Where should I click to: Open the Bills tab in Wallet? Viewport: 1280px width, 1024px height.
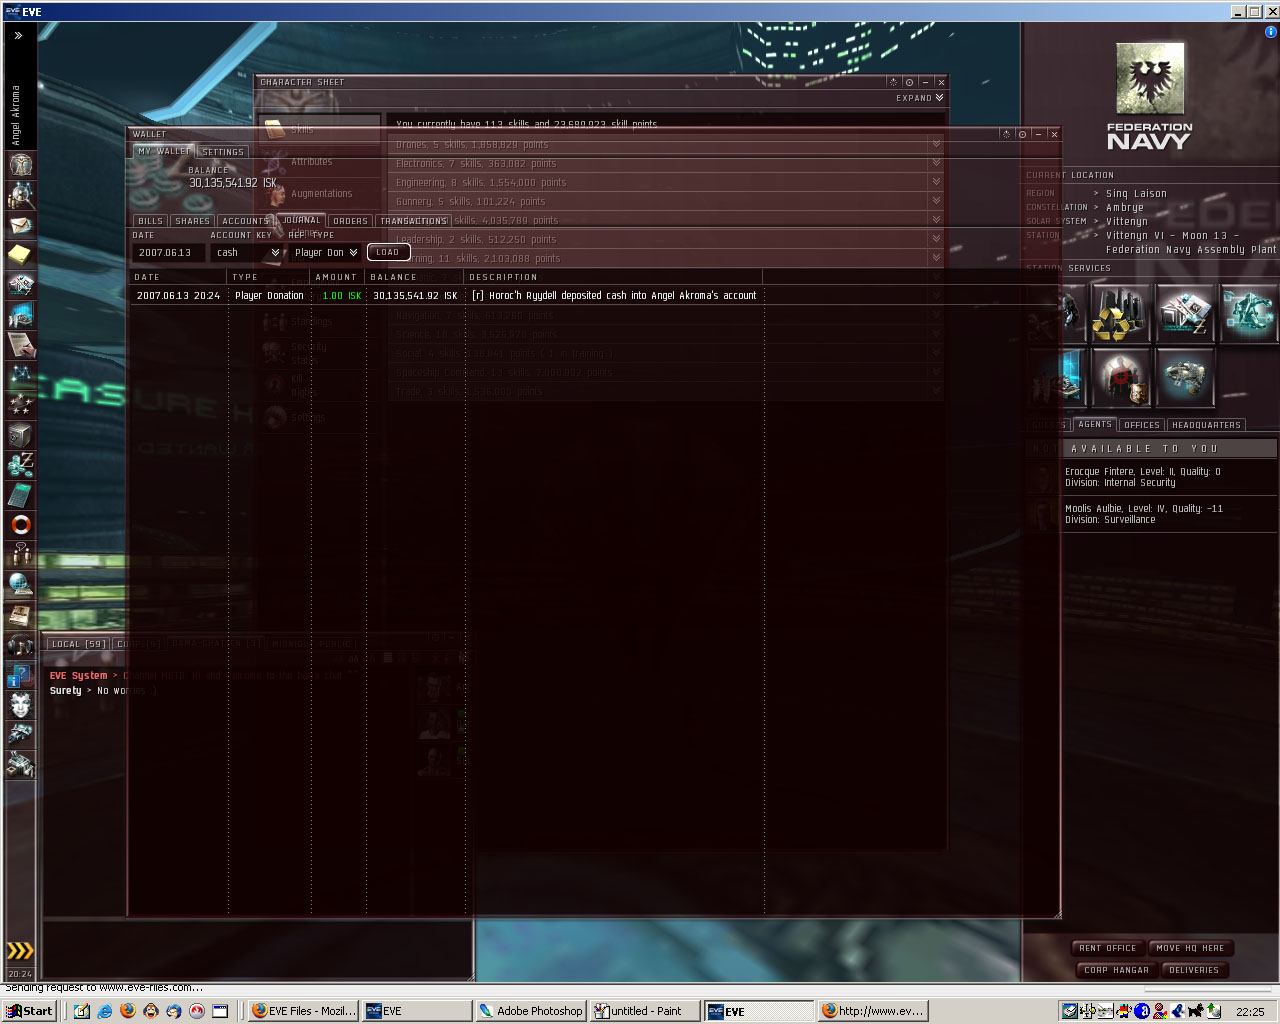(x=150, y=221)
